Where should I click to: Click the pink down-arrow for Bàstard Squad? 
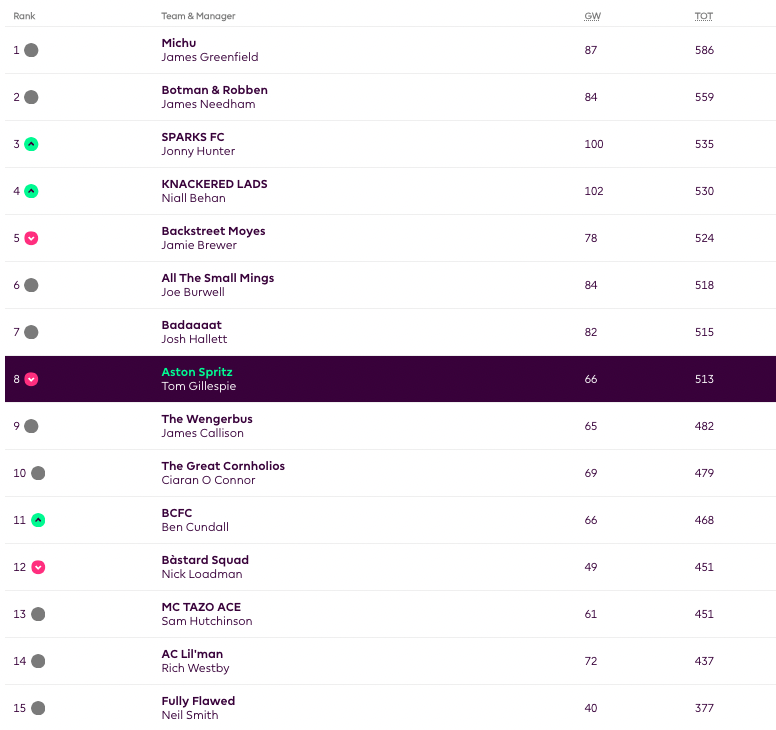pos(38,567)
